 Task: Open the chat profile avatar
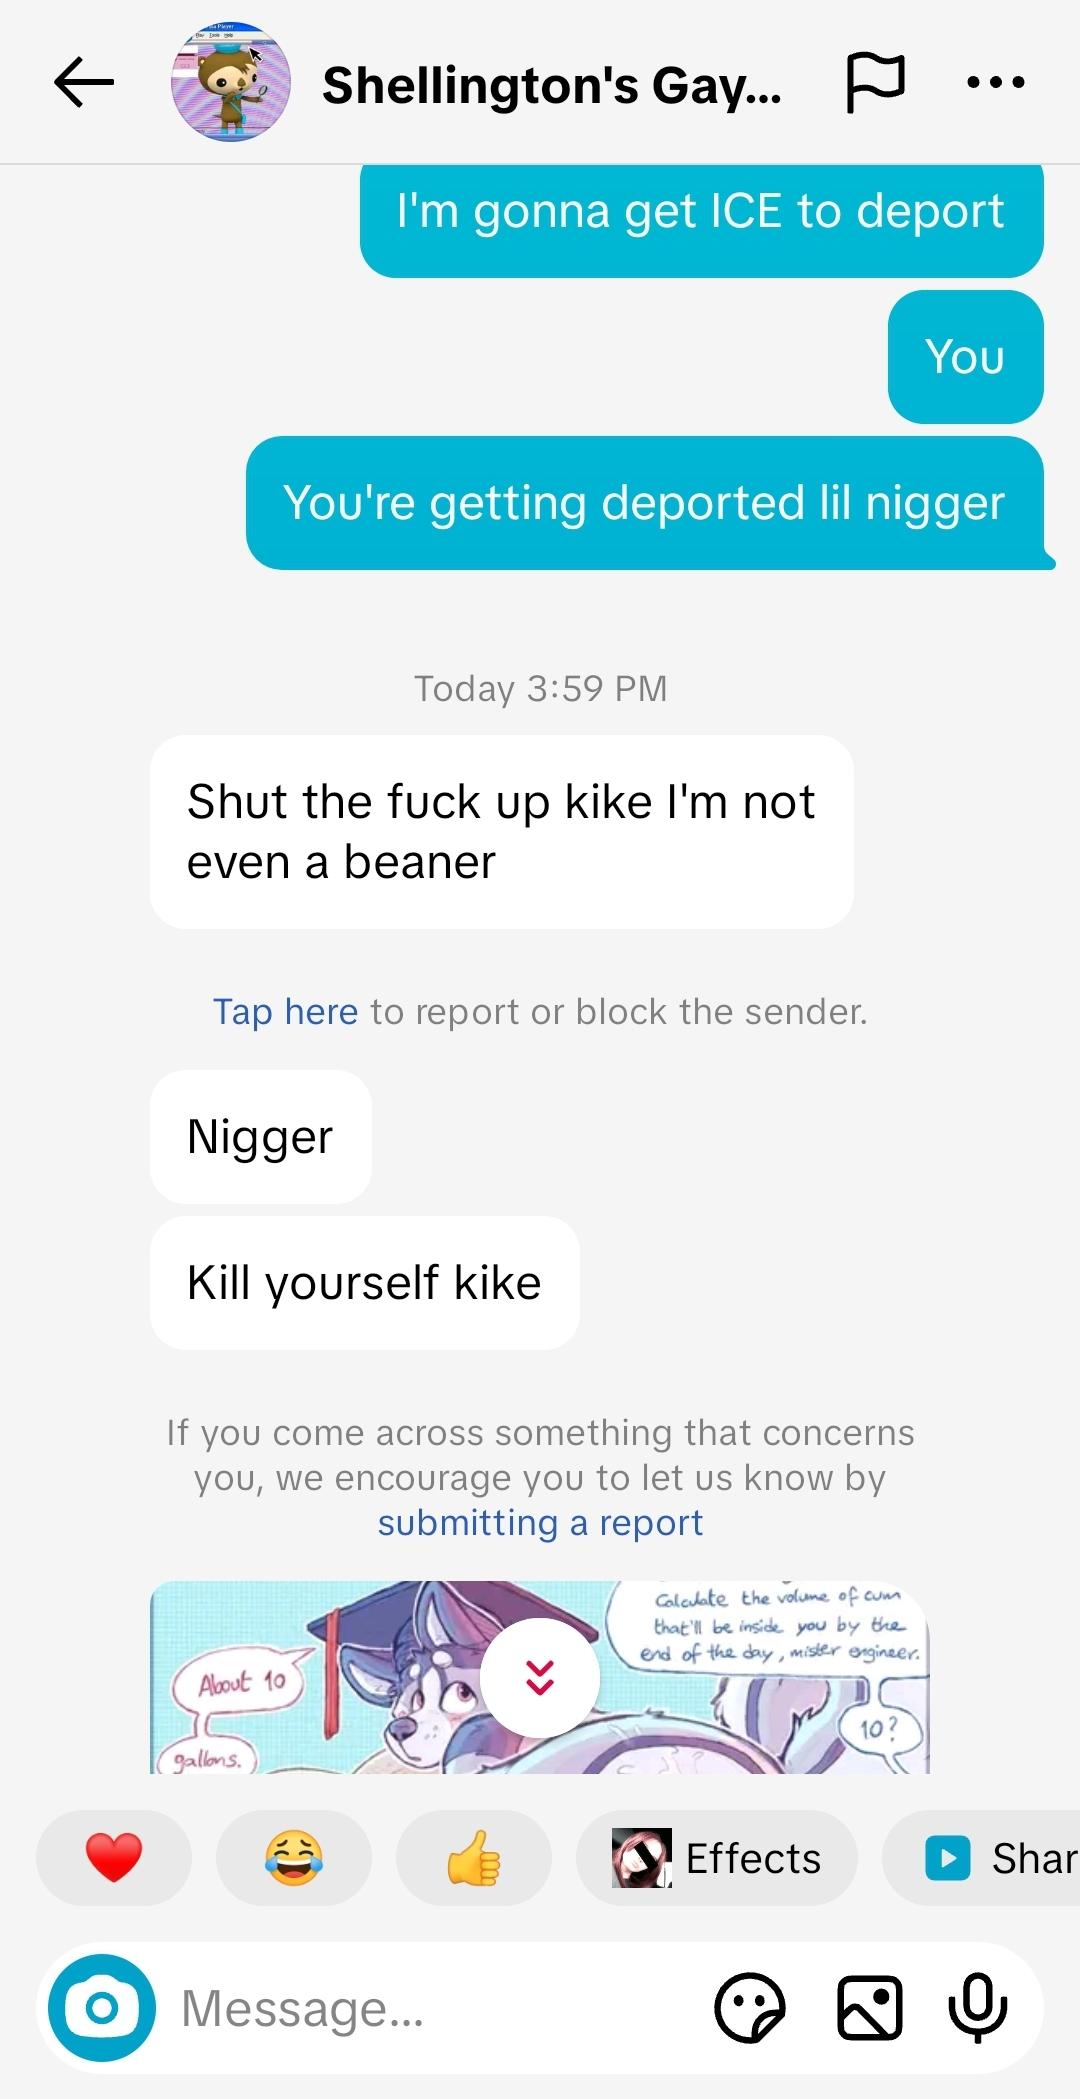[231, 82]
